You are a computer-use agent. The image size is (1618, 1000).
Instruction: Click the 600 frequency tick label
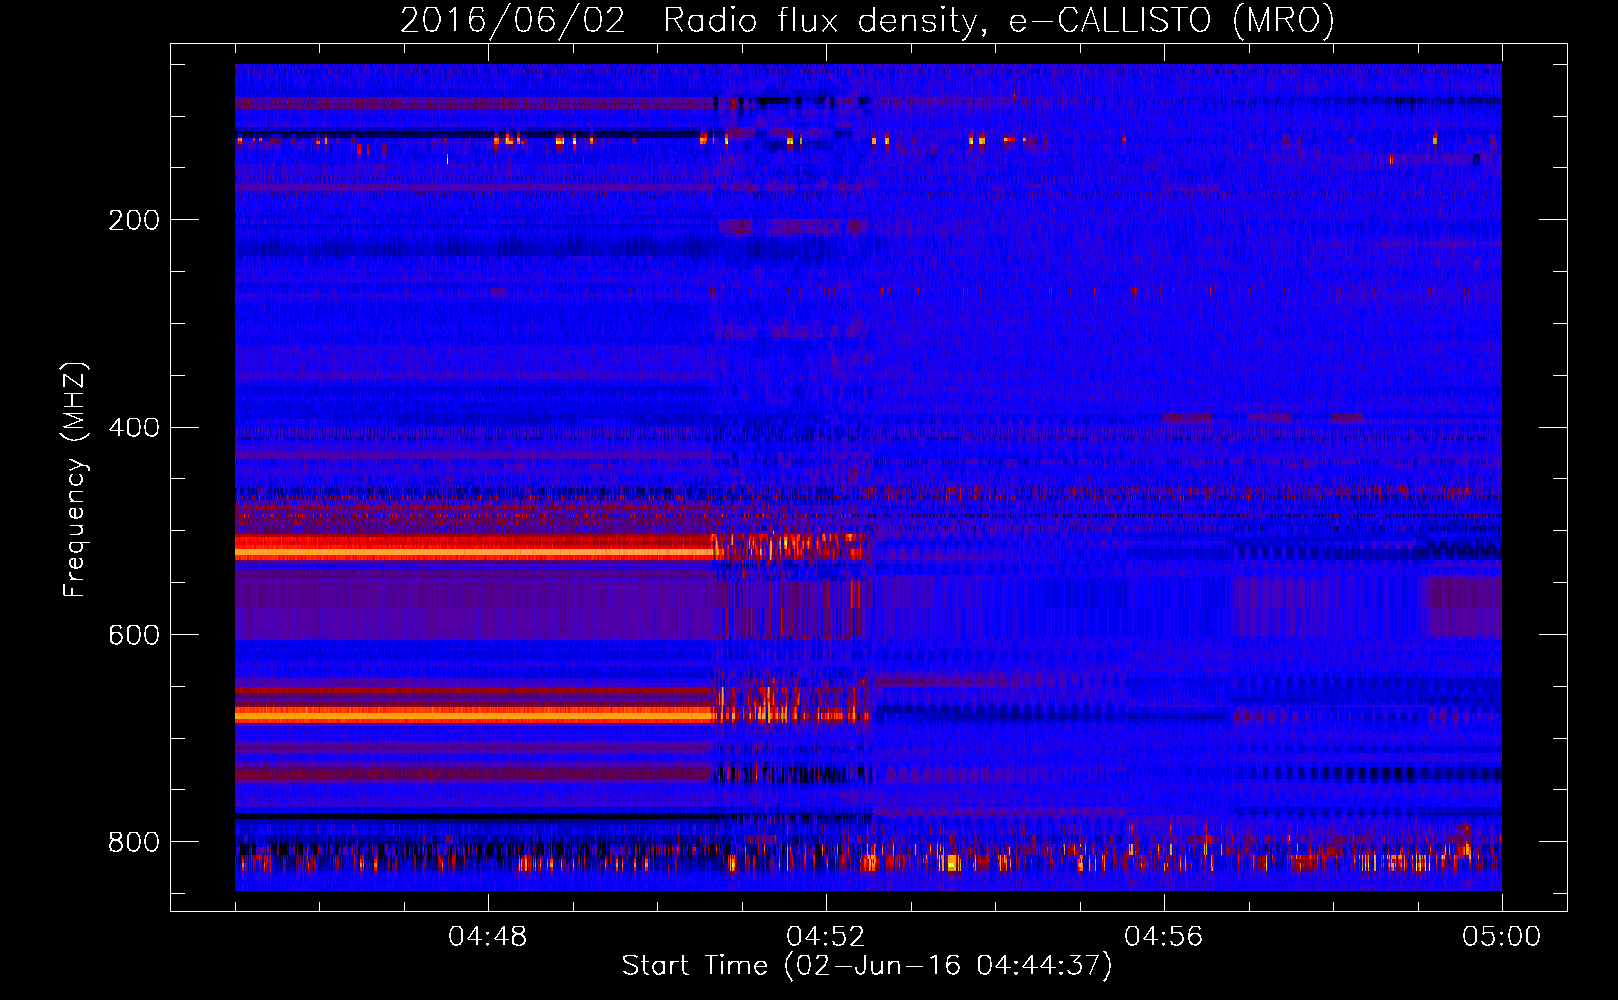[x=134, y=636]
